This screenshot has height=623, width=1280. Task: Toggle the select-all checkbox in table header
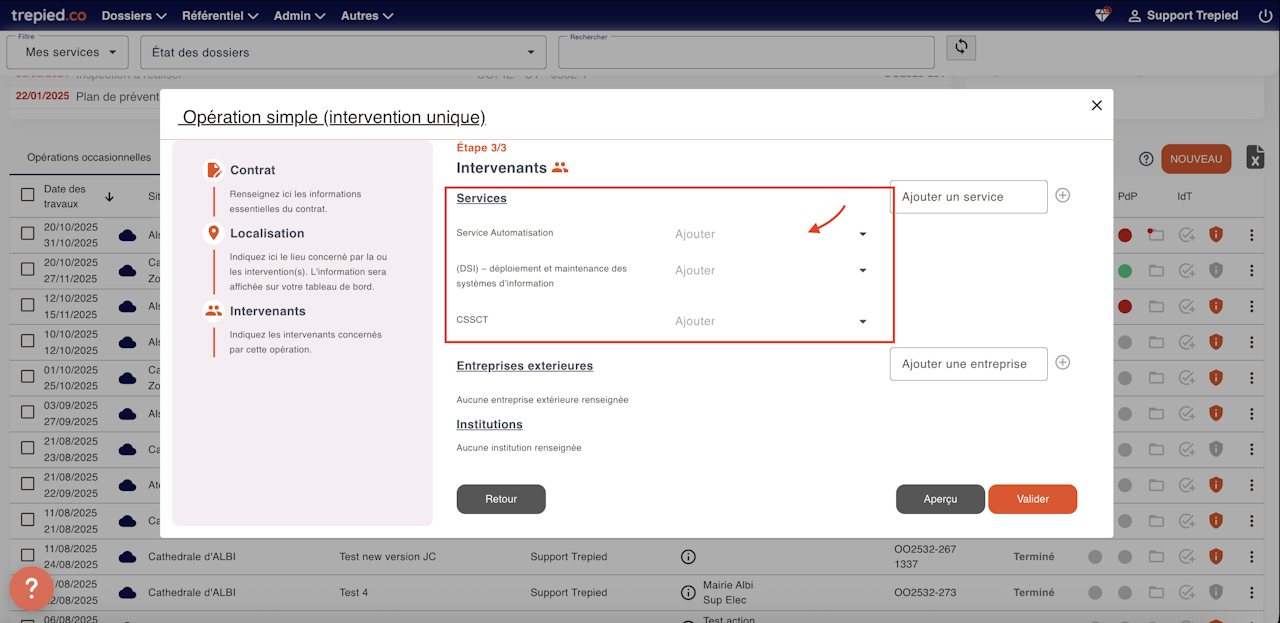(28, 195)
